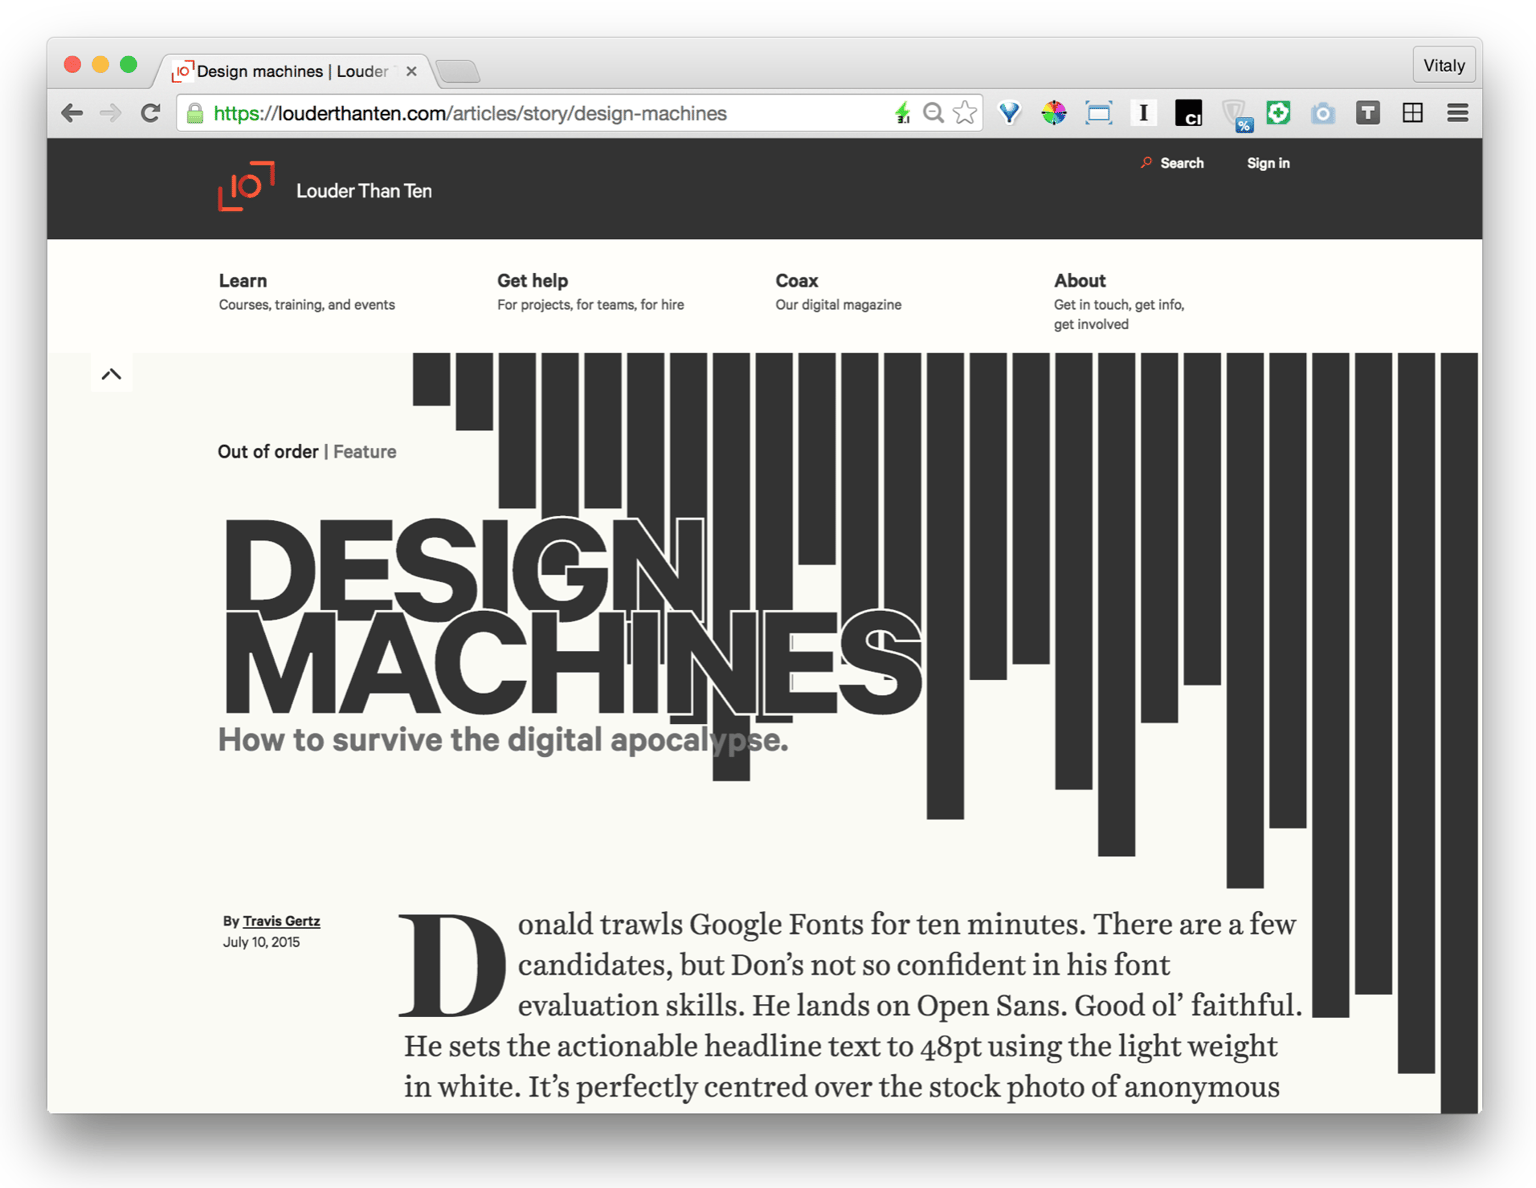1536x1188 pixels.
Task: Click the zoom magnifier icon in address bar
Action: point(934,113)
